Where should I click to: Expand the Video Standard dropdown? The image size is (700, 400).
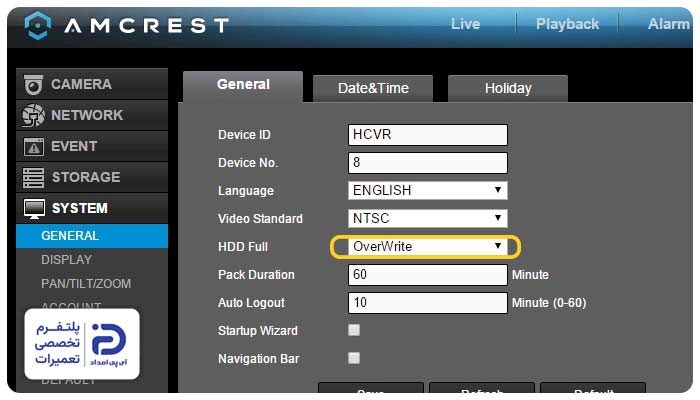tap(427, 218)
